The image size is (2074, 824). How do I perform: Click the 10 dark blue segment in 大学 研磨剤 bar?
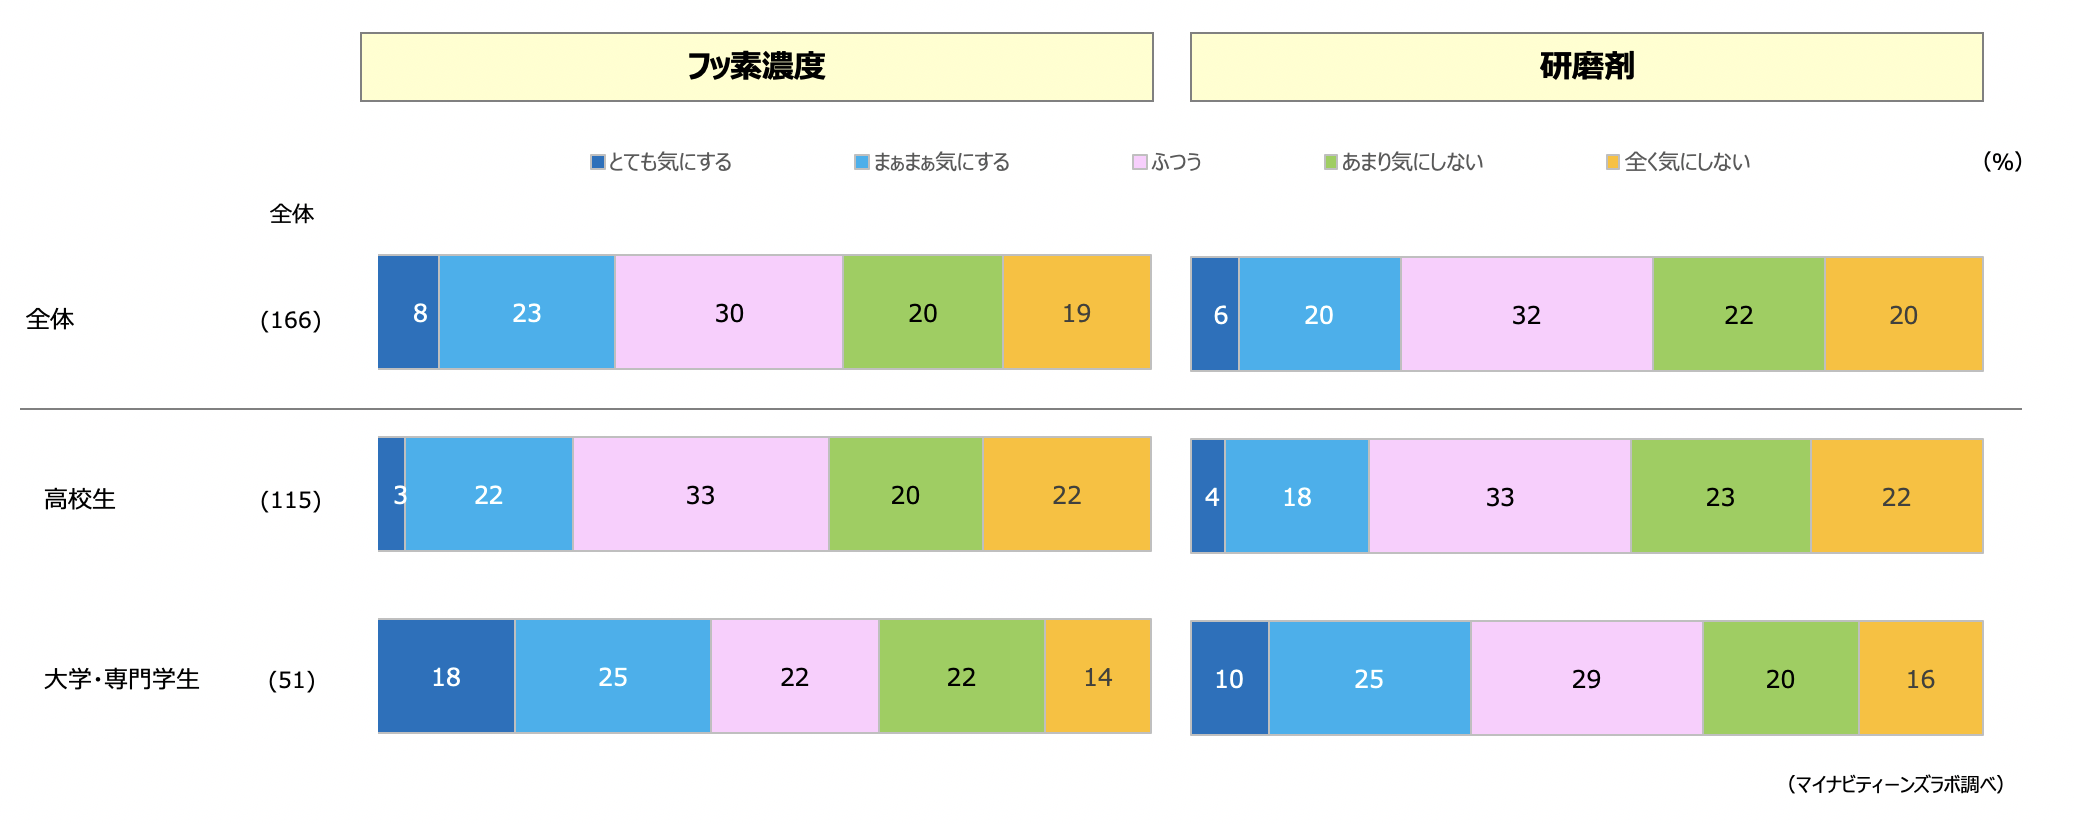[x=1230, y=678]
